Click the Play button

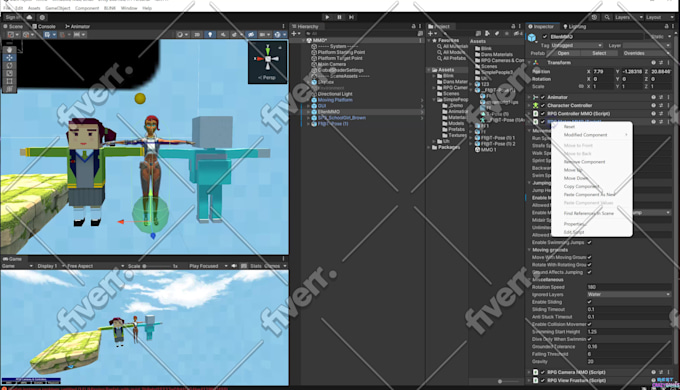327,17
